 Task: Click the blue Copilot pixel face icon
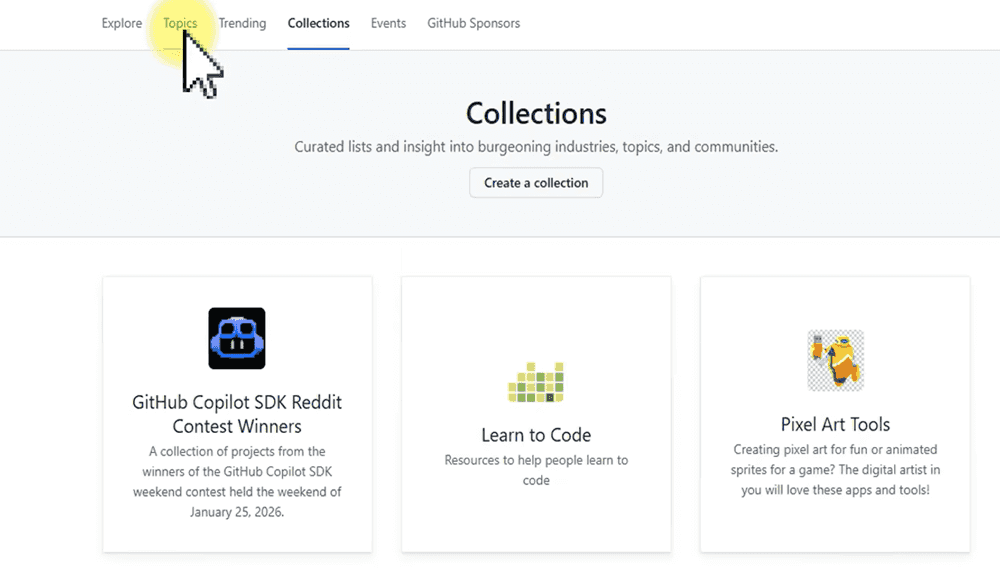pos(237,338)
